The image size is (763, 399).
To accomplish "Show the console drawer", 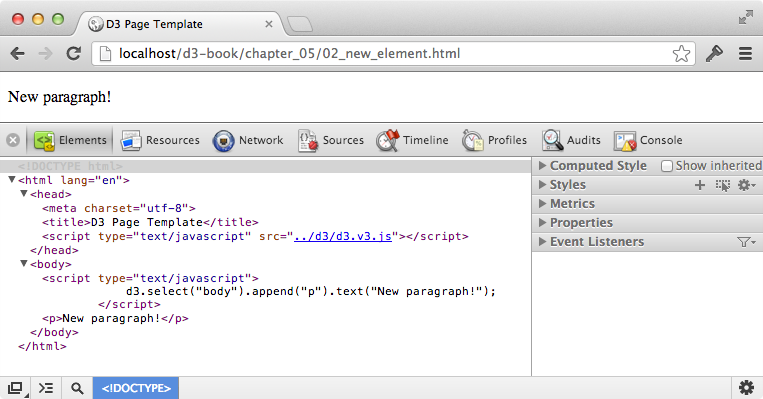I will tap(46, 388).
